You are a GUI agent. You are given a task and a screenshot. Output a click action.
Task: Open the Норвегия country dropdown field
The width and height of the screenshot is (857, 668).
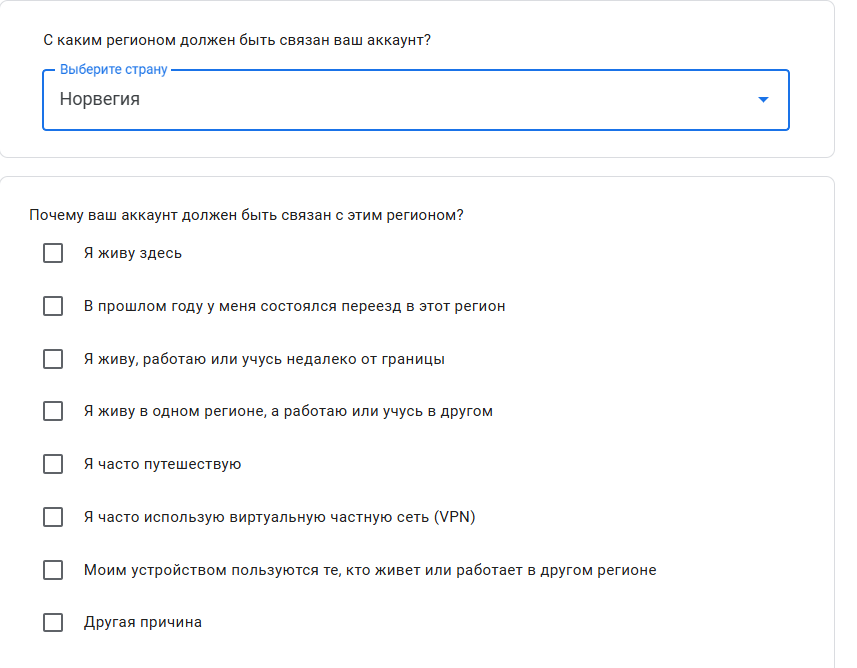click(x=416, y=100)
